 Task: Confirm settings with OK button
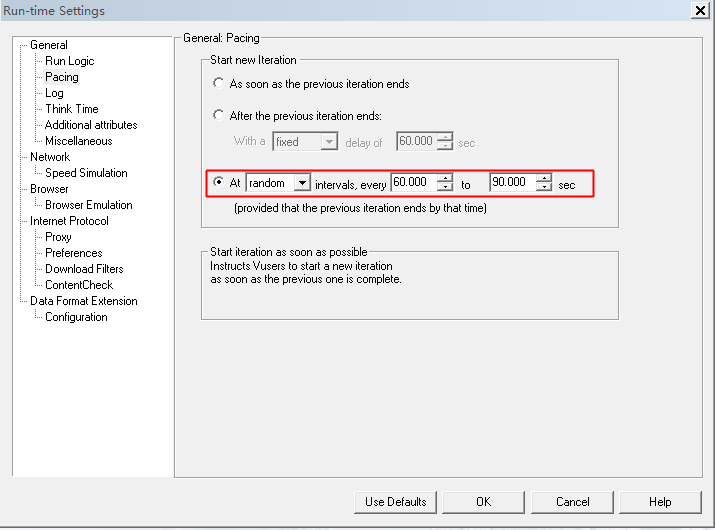point(483,502)
